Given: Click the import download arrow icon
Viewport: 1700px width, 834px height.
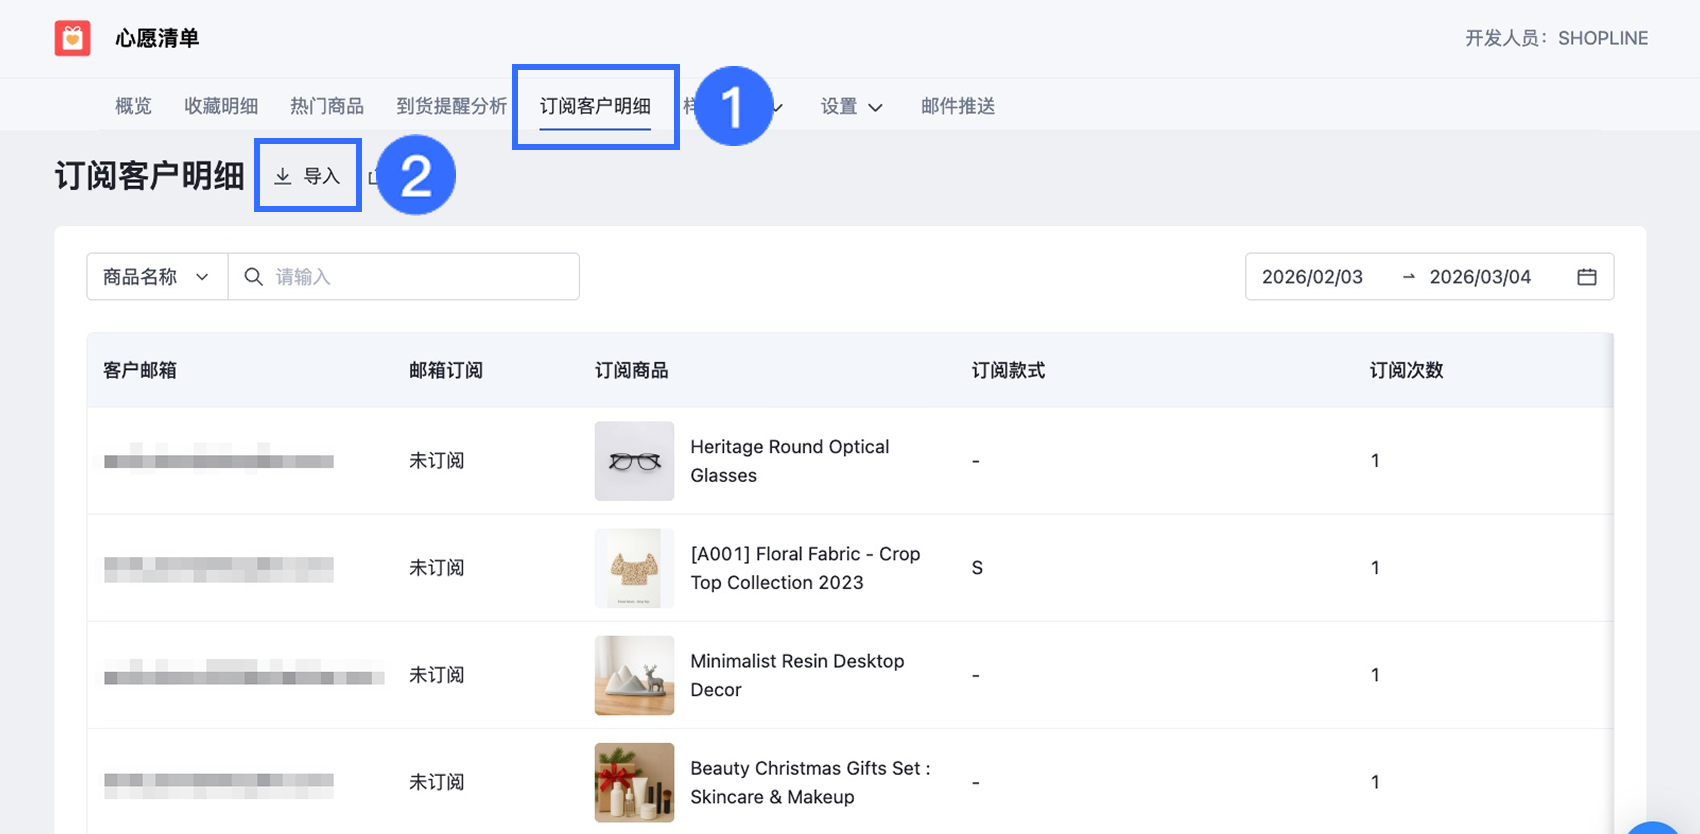Looking at the screenshot, I should pos(283,176).
